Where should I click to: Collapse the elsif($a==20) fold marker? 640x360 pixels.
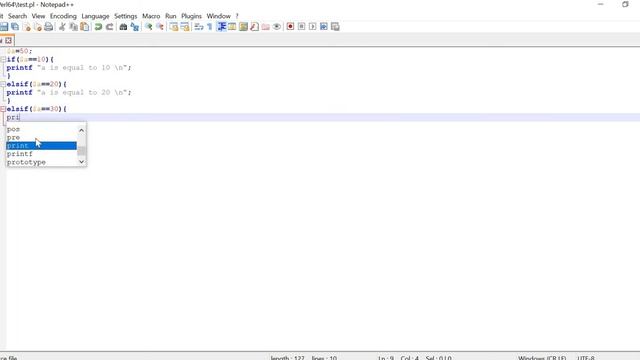[x=3, y=84]
